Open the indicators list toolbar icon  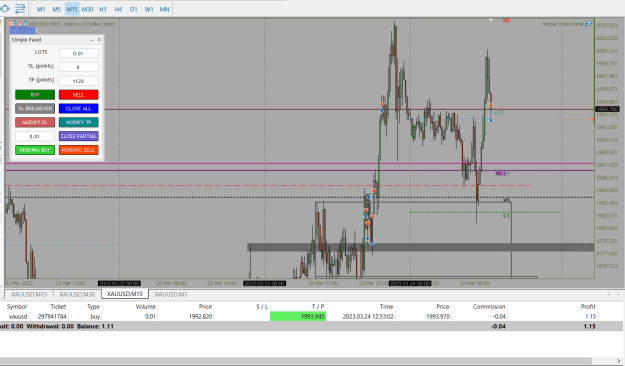pyautogui.click(x=20, y=8)
